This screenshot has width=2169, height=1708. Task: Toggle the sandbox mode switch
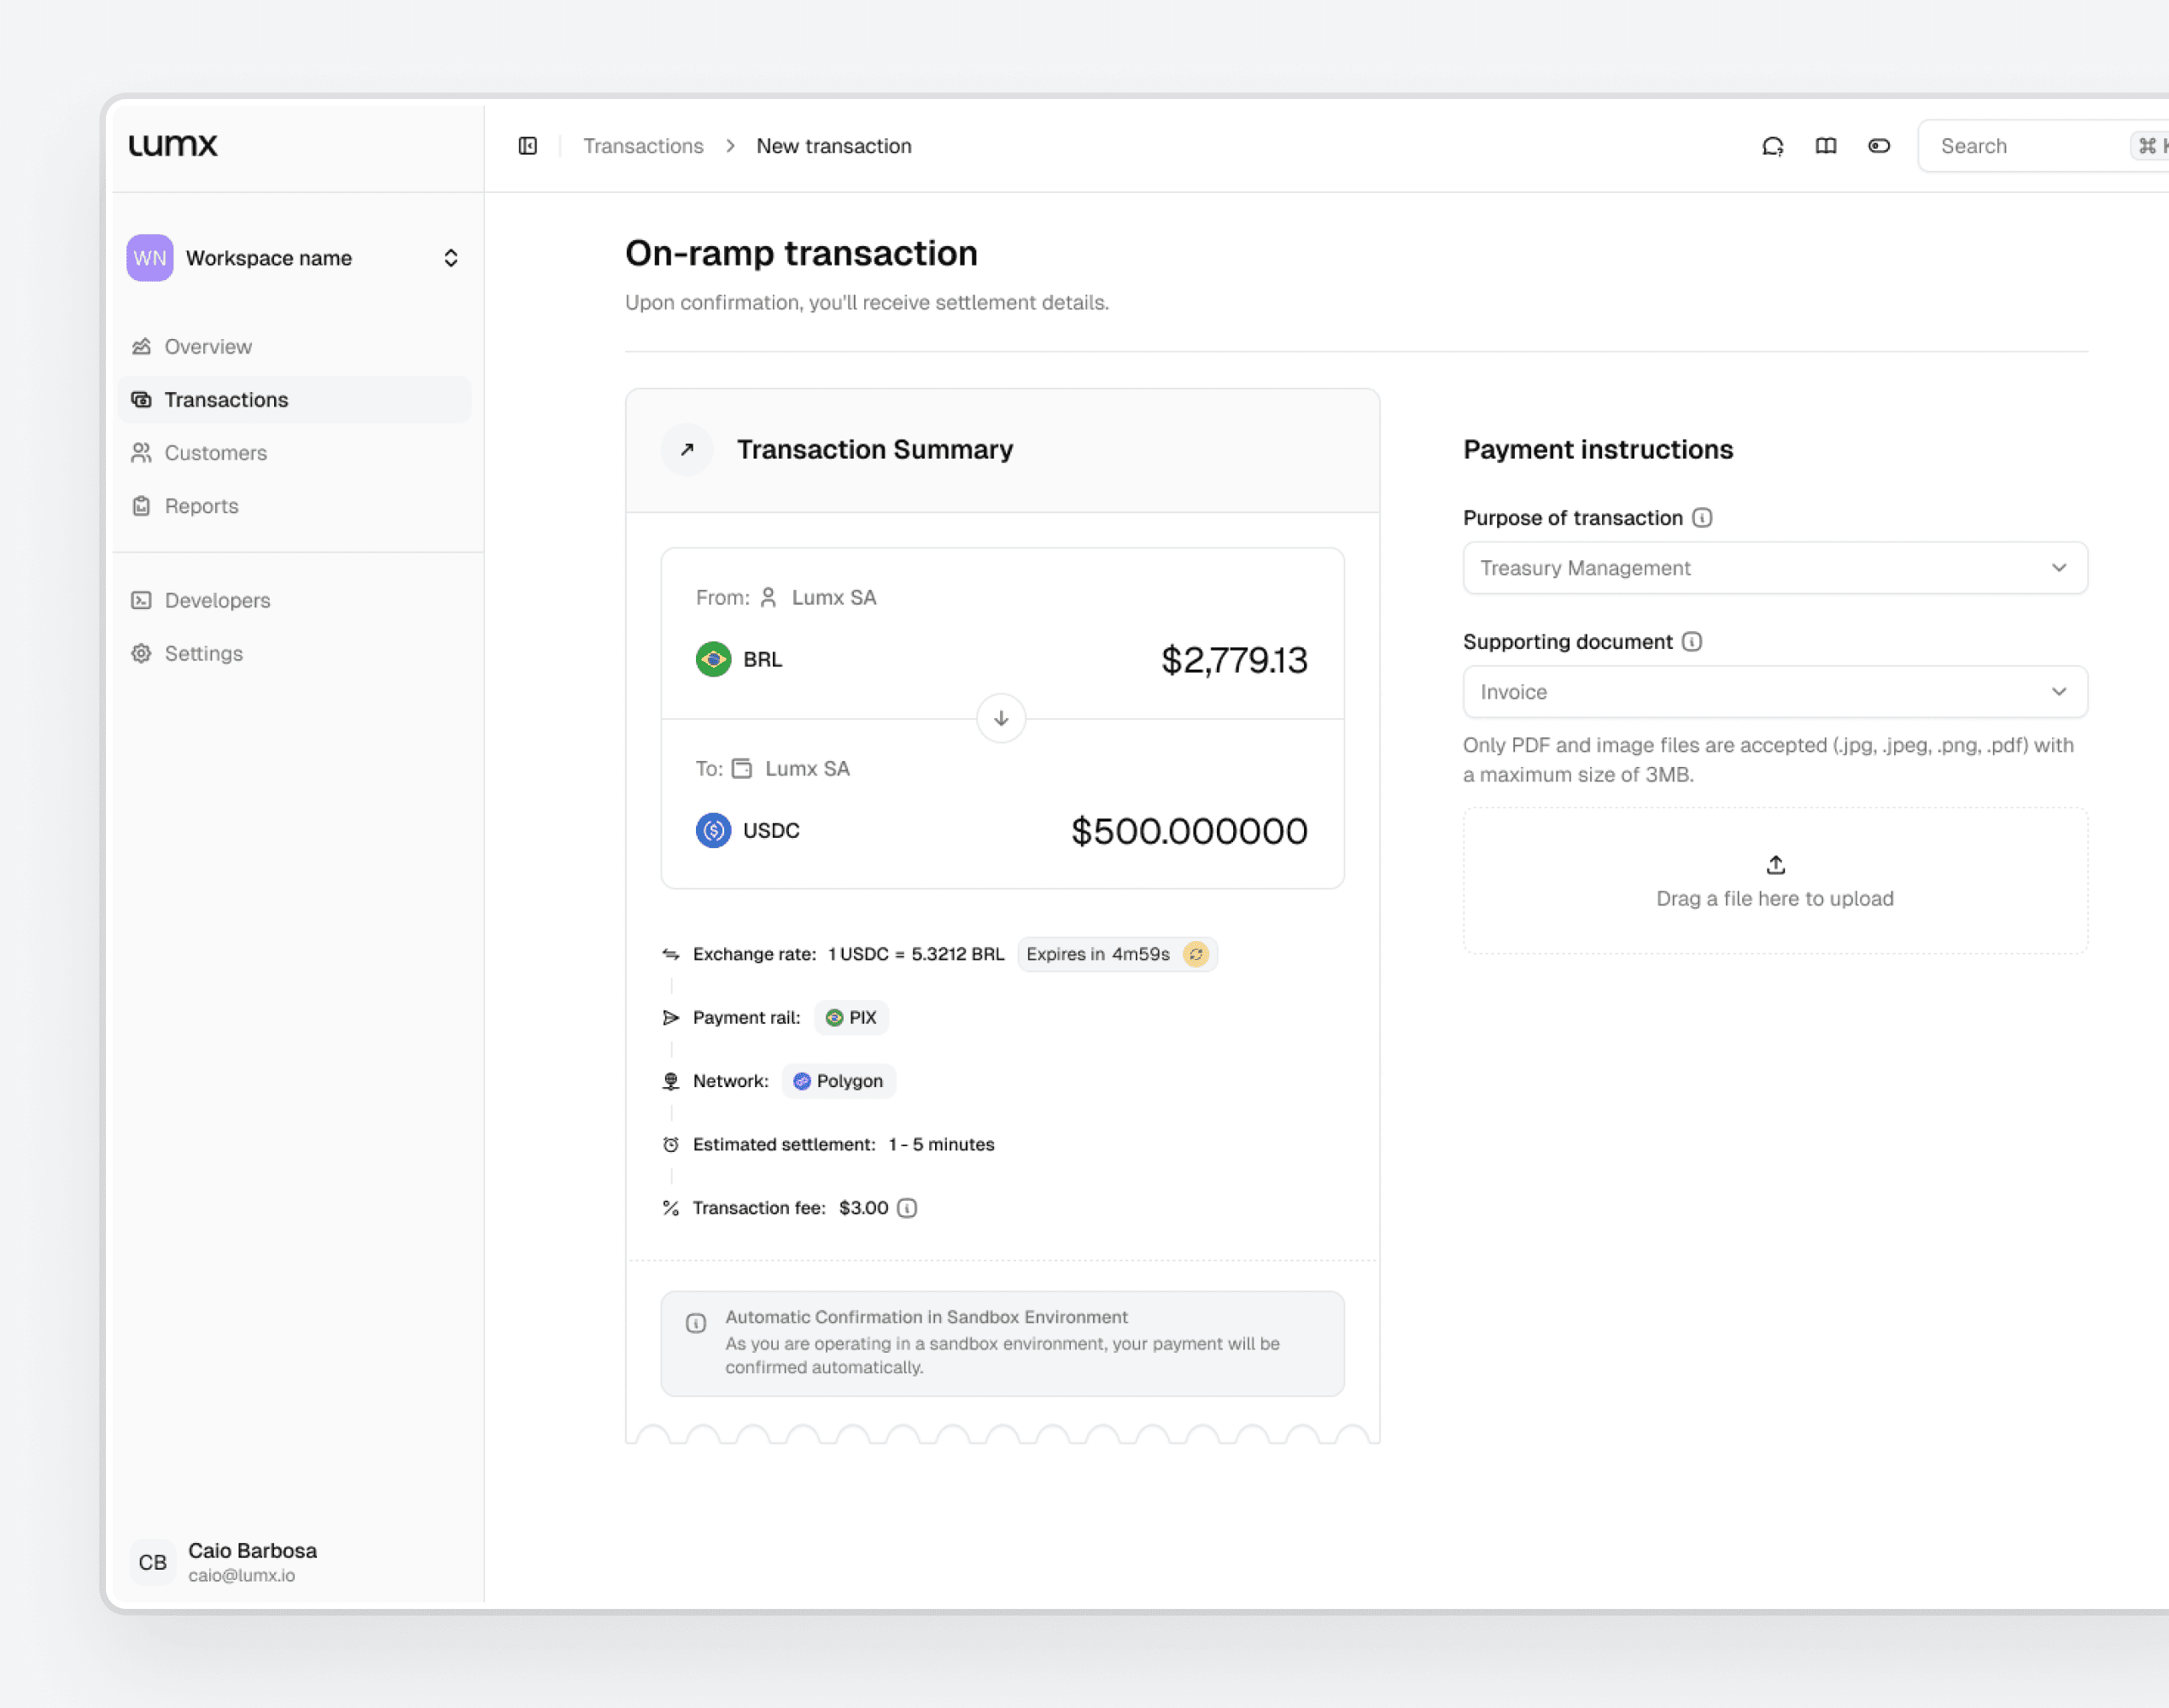[1878, 146]
